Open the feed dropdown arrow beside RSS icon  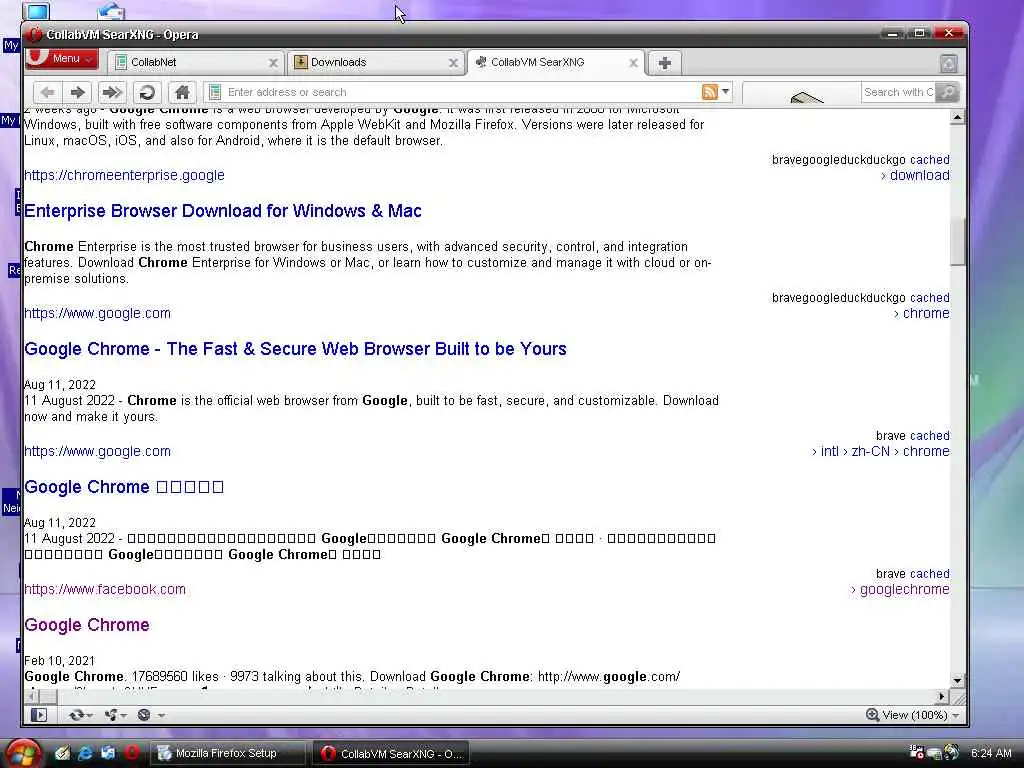(x=726, y=92)
